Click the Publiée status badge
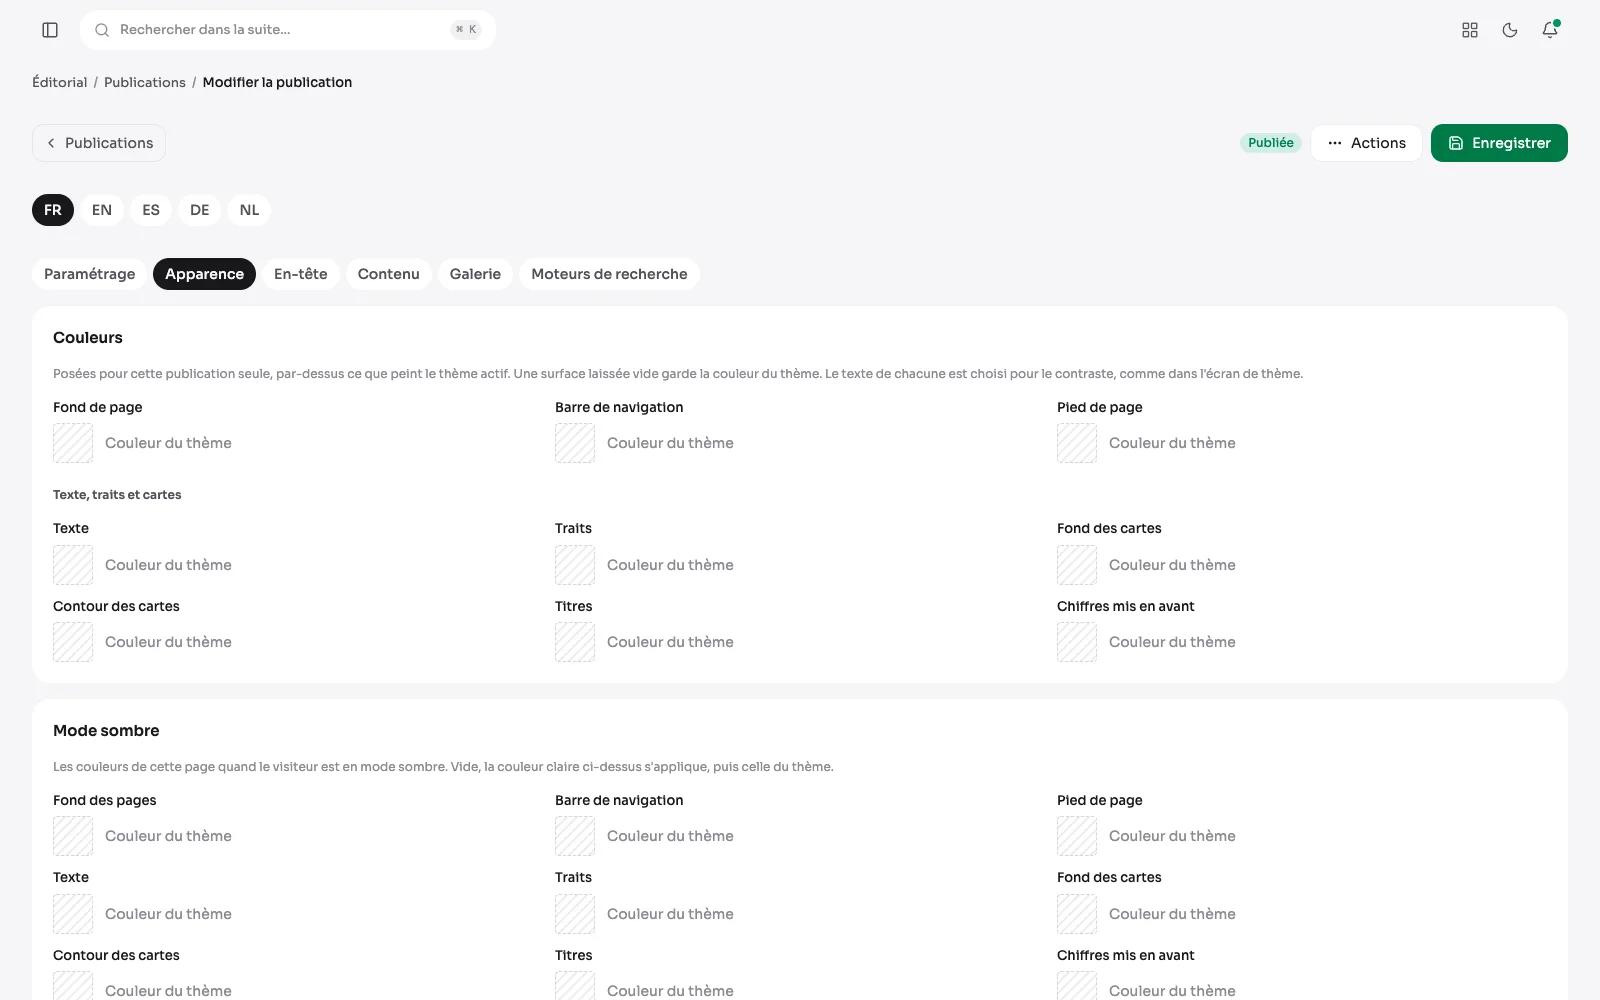Image resolution: width=1600 pixels, height=1000 pixels. point(1271,143)
